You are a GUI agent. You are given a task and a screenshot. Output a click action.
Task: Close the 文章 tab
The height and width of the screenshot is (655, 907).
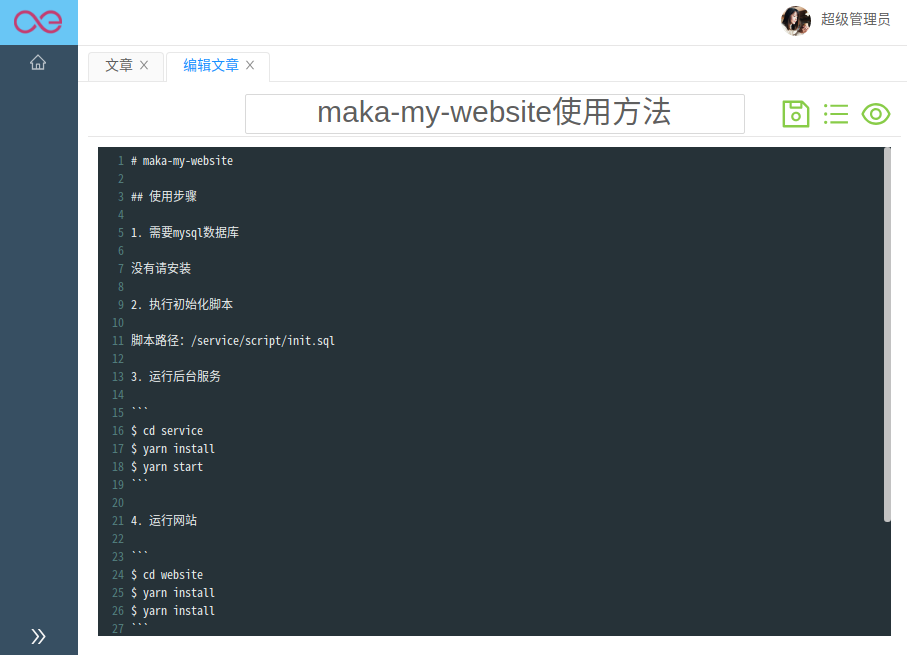[x=144, y=65]
